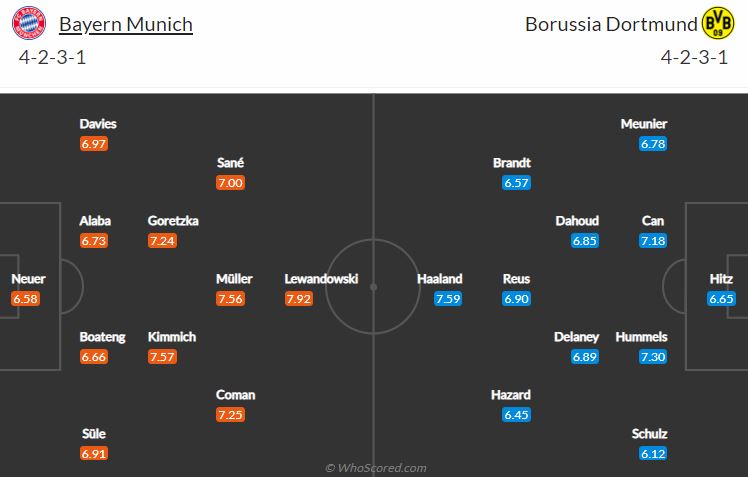Open the Borussia Dortmund team name
Viewport: 748px width, 477px height.
[611, 24]
